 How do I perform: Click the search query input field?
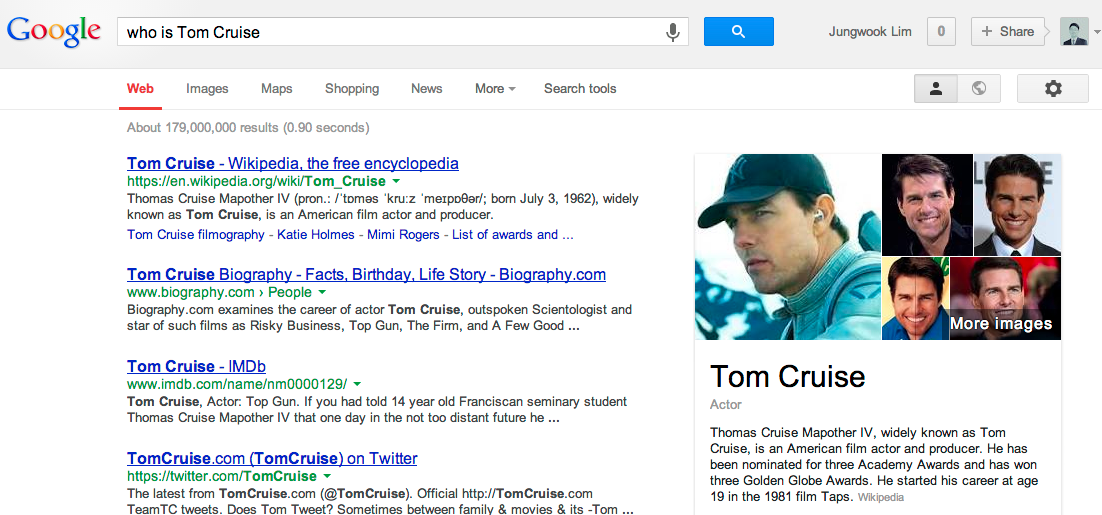point(390,32)
